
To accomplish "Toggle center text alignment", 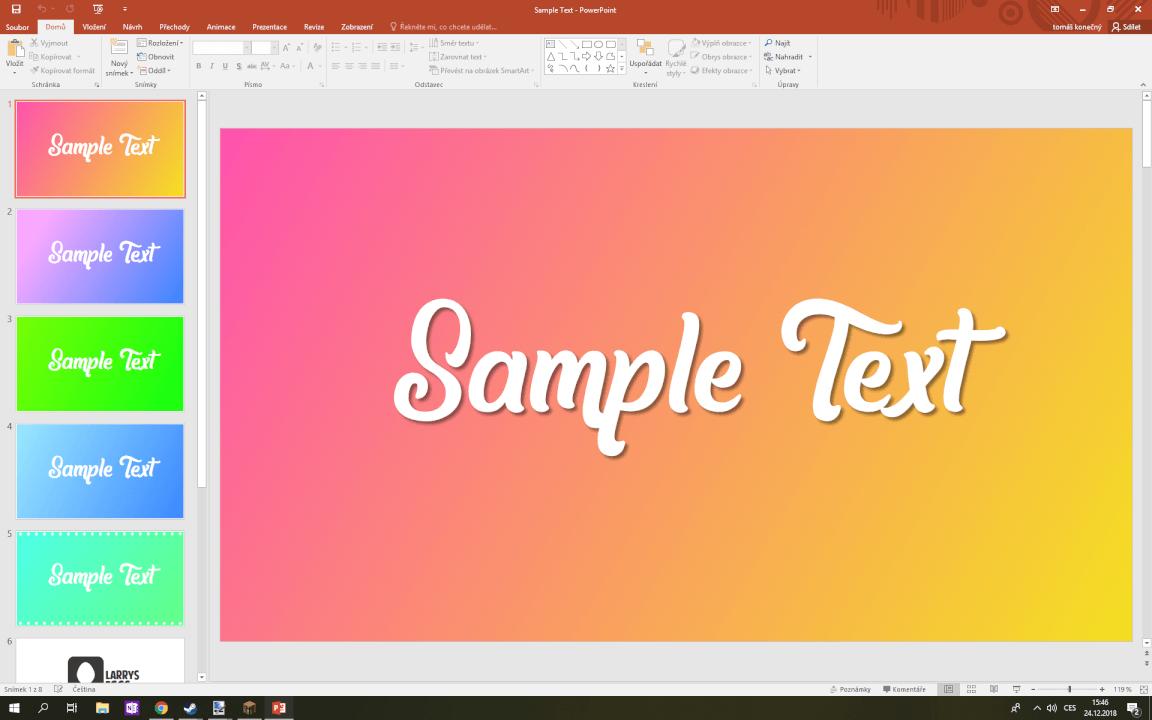I will coord(347,66).
